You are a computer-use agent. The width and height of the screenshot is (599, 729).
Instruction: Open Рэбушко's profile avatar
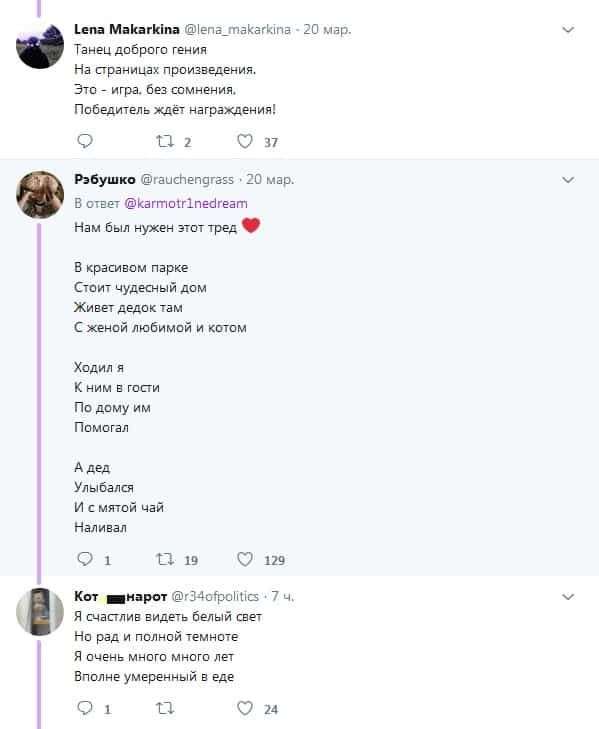click(x=40, y=195)
